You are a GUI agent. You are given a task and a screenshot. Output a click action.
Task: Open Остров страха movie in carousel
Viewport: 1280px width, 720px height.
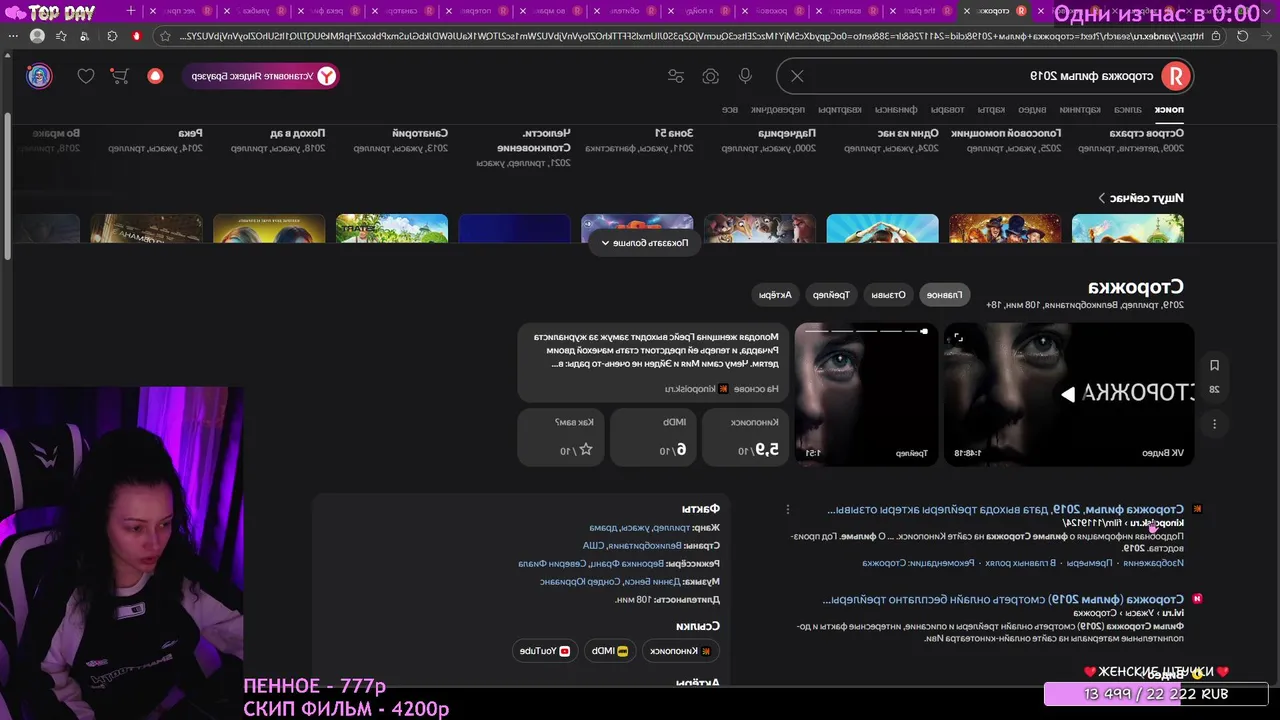point(1146,133)
